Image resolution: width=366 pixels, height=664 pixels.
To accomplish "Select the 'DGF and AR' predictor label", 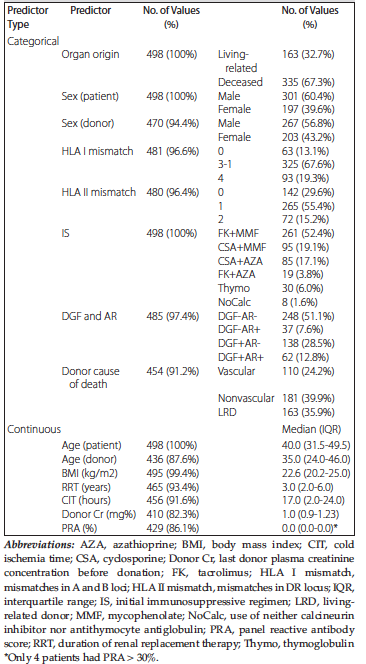I will pyautogui.click(x=87, y=316).
